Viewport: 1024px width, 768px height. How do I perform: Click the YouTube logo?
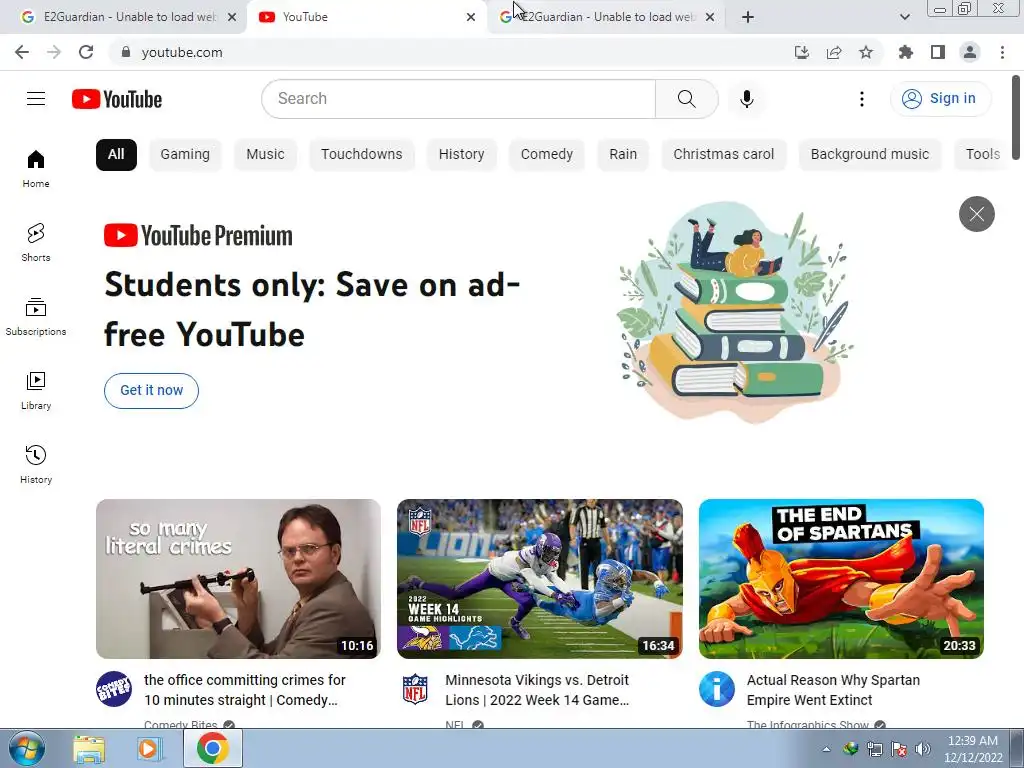coord(117,99)
